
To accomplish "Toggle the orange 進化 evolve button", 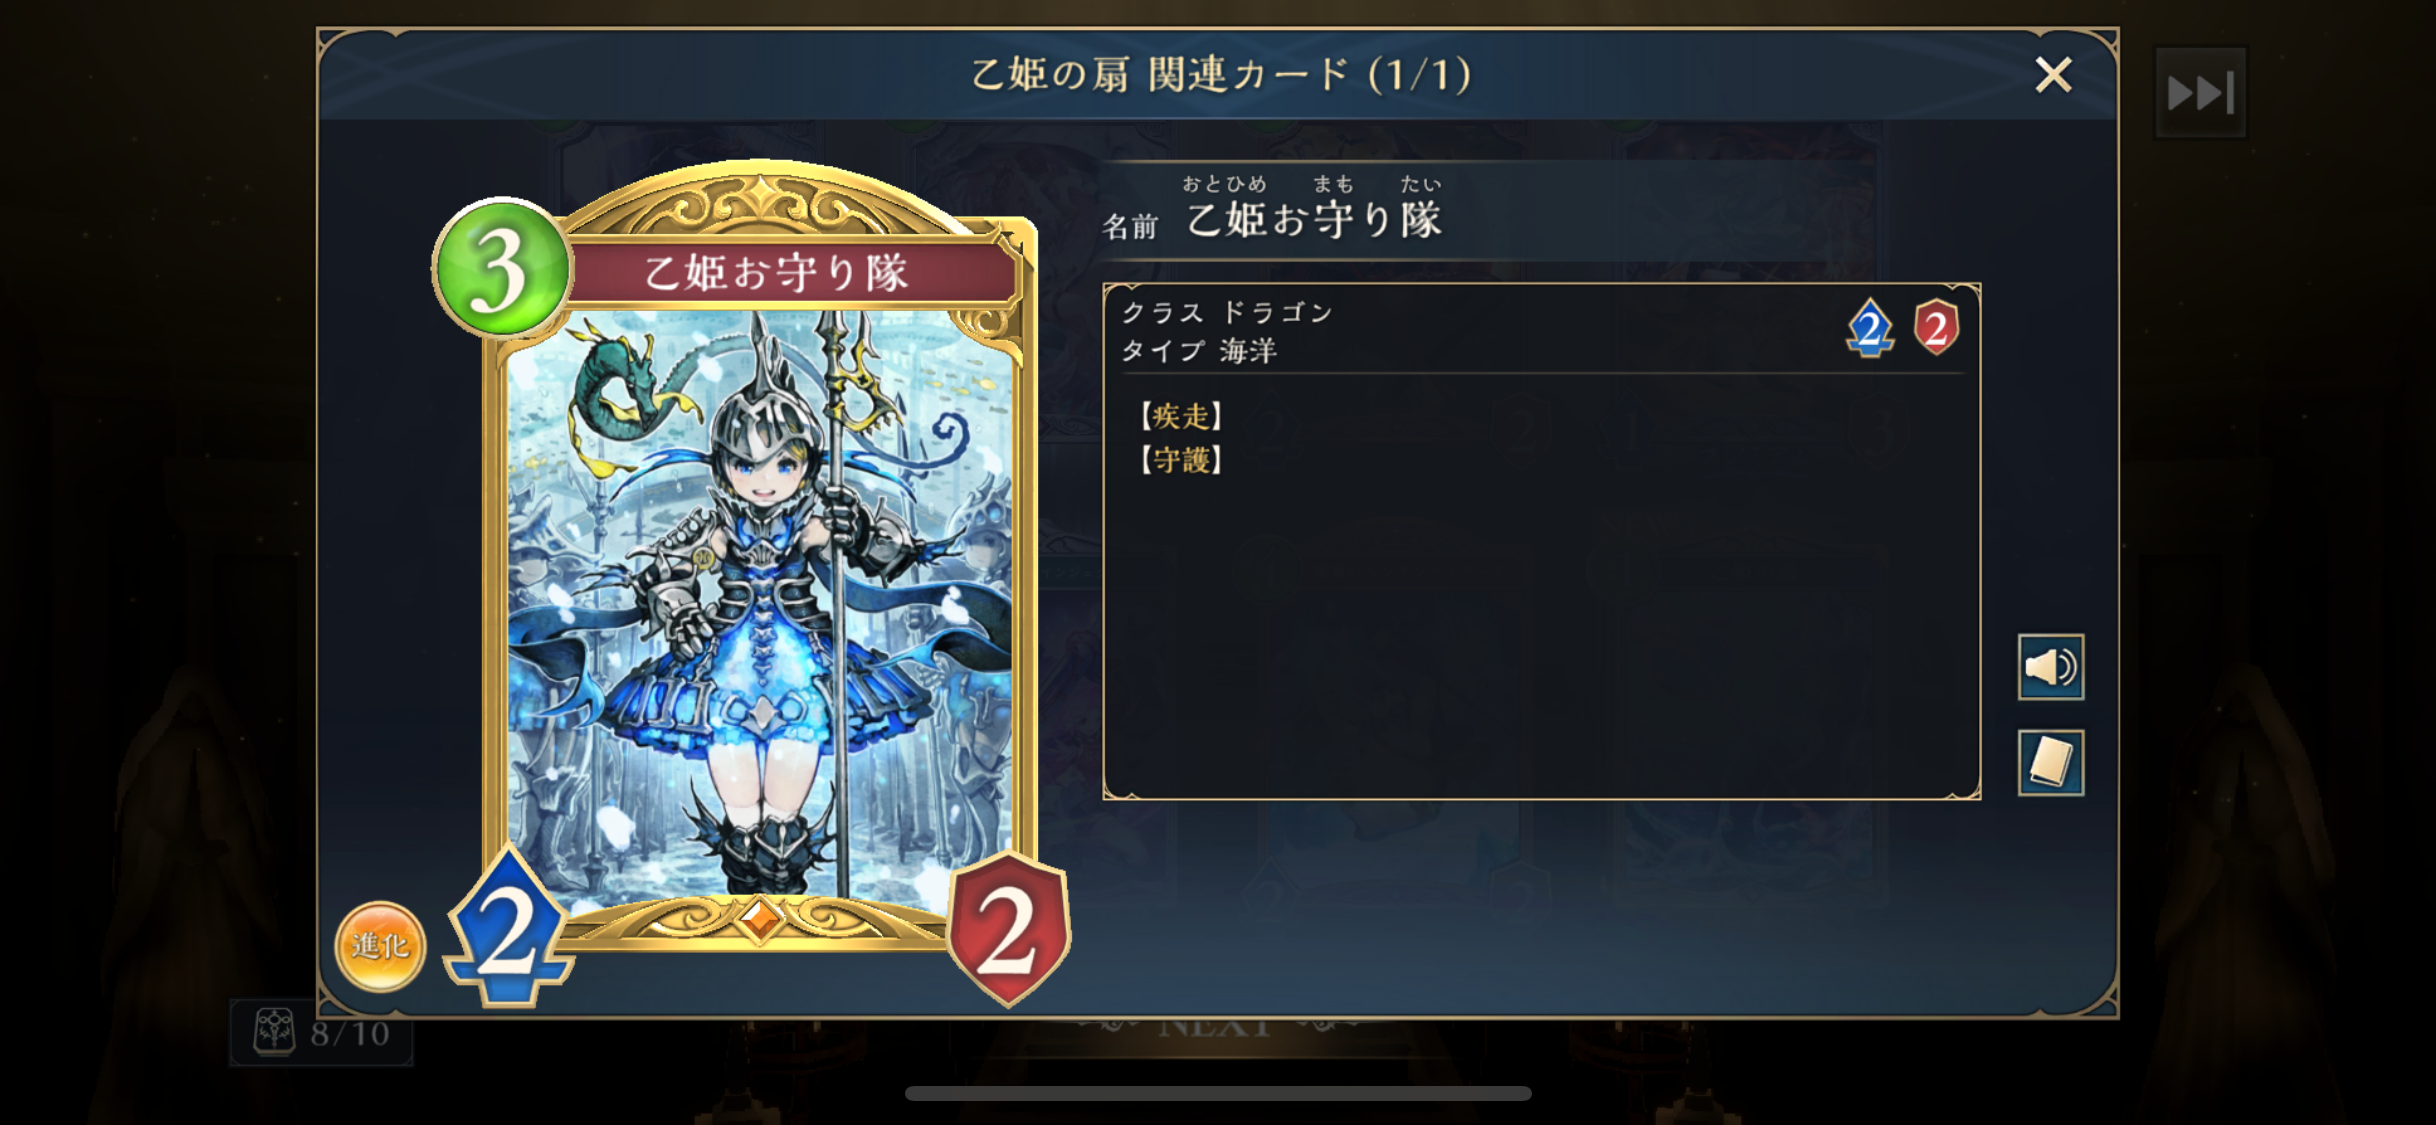I will click(x=380, y=946).
